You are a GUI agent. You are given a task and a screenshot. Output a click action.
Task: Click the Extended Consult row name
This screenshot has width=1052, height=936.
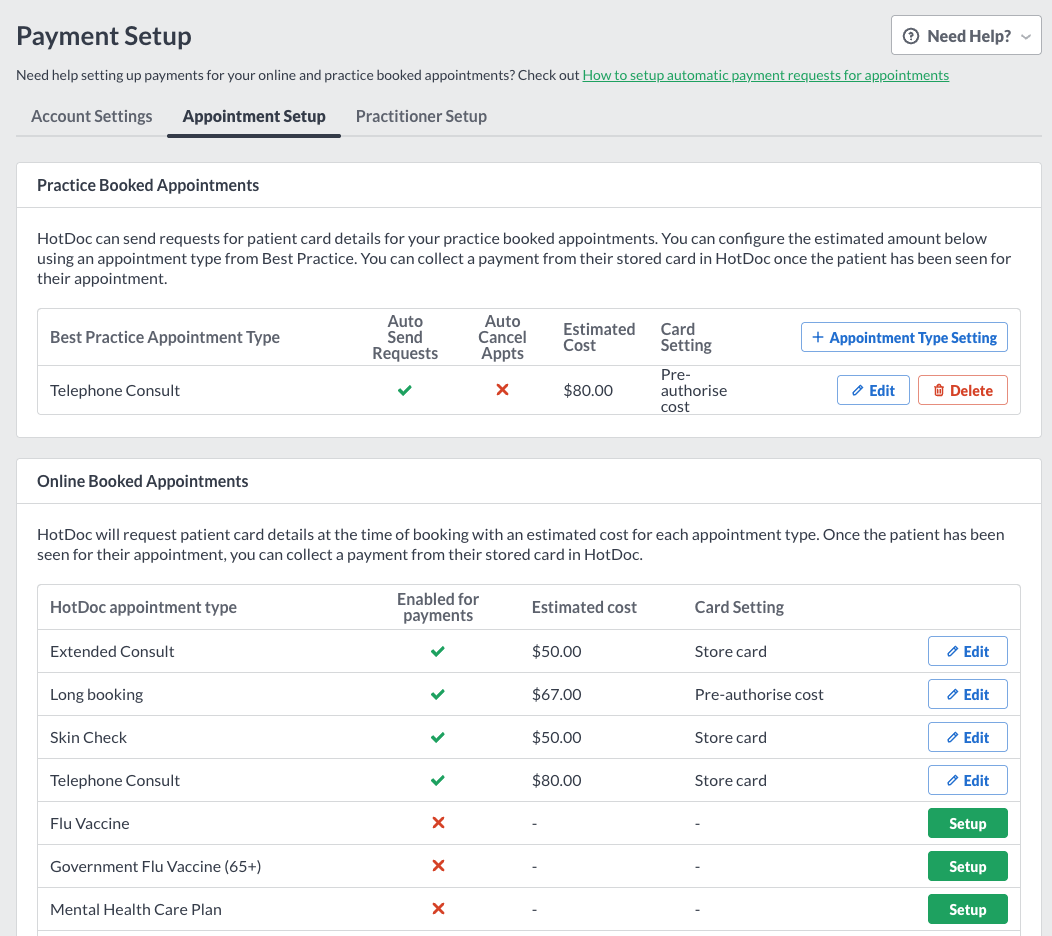[x=112, y=652]
